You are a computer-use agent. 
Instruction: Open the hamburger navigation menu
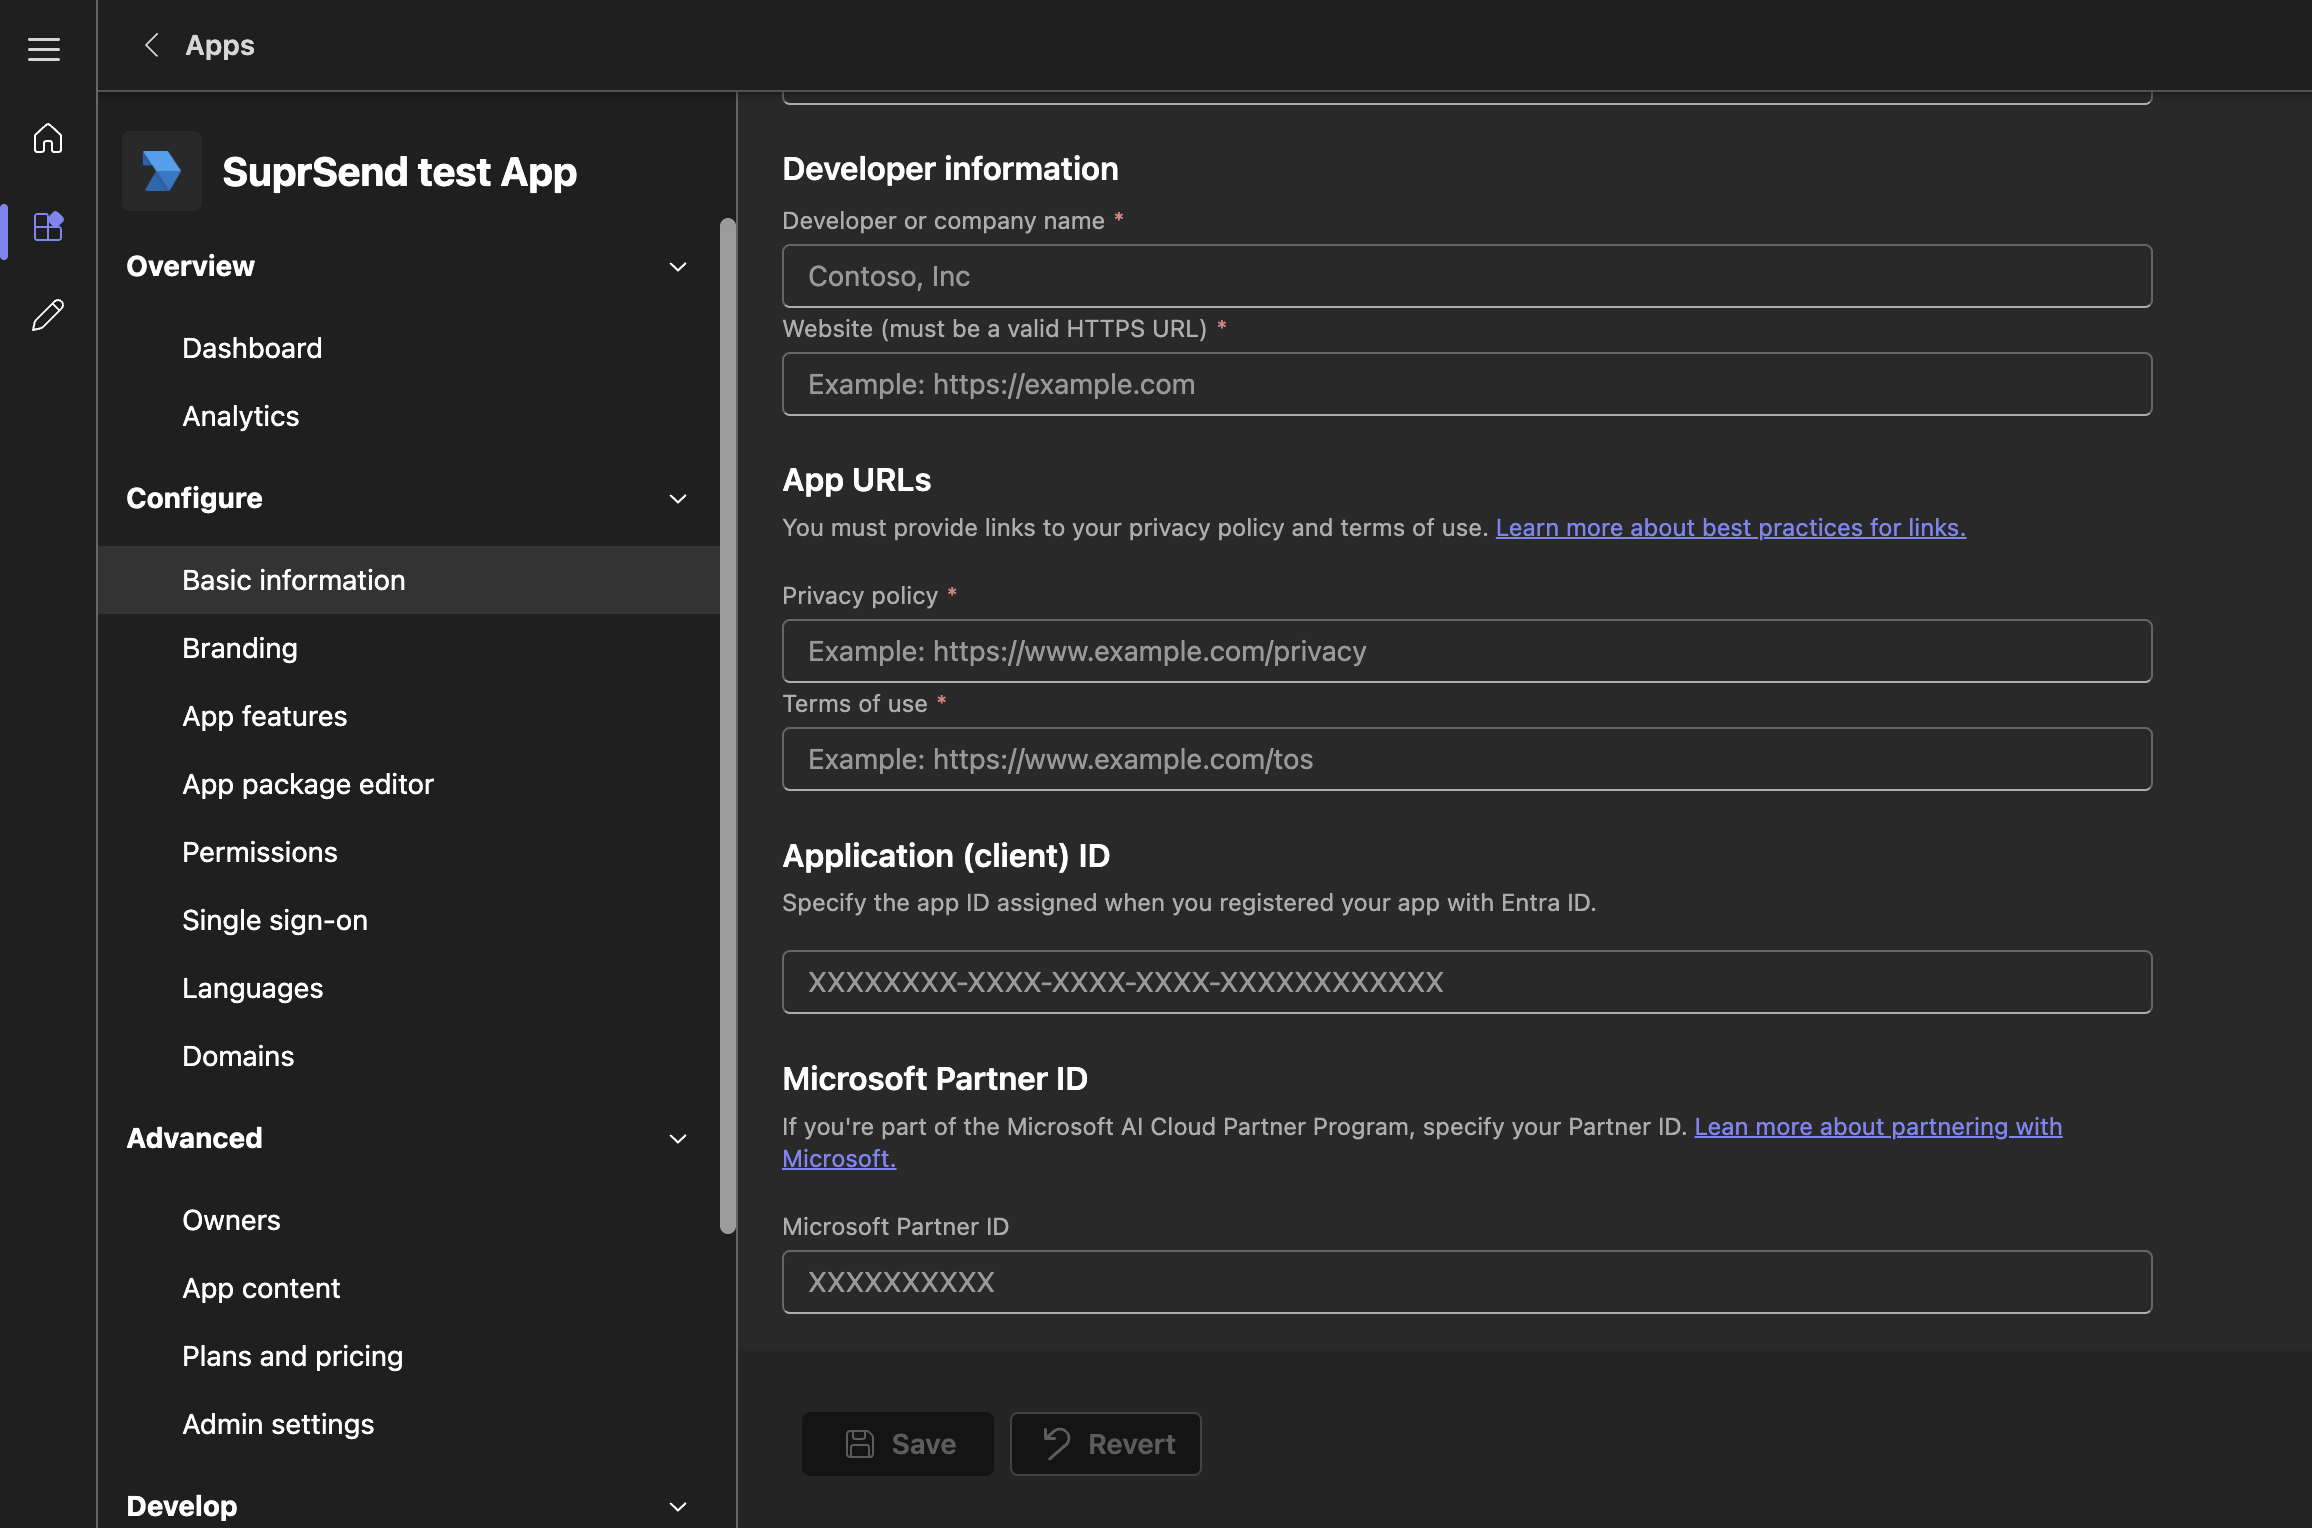pos(44,49)
